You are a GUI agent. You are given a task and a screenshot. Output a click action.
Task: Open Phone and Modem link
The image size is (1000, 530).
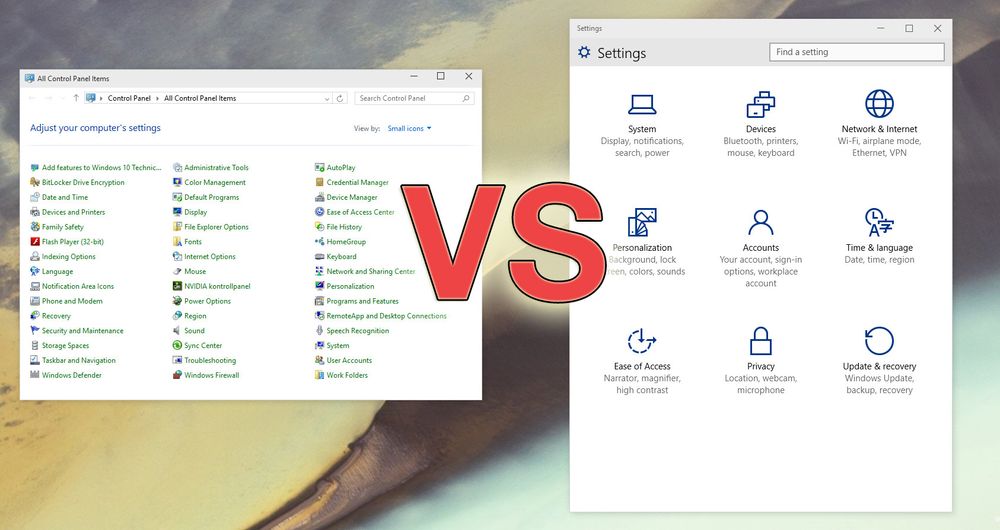[x=72, y=301]
